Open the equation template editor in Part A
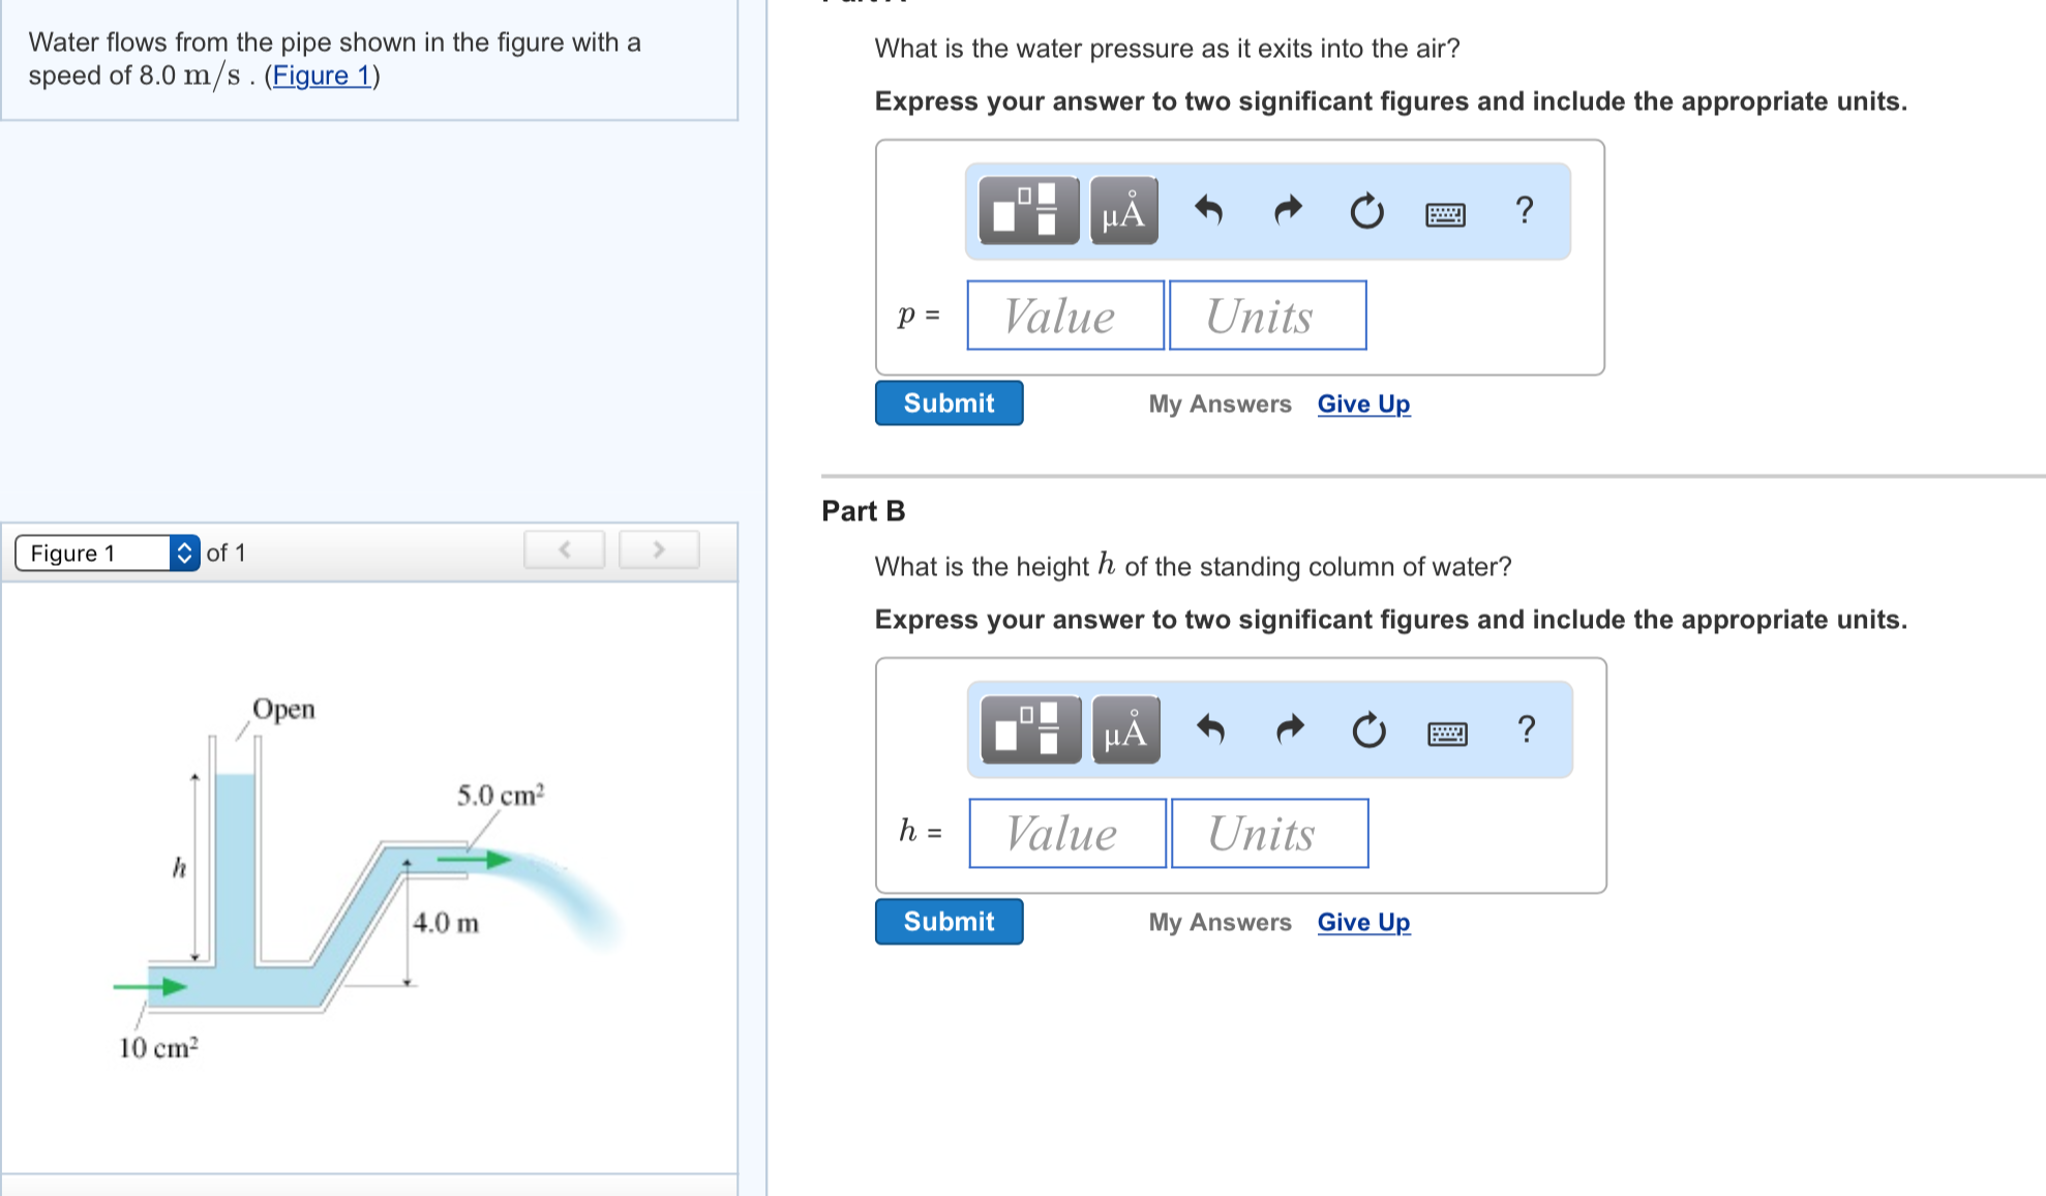 1026,211
